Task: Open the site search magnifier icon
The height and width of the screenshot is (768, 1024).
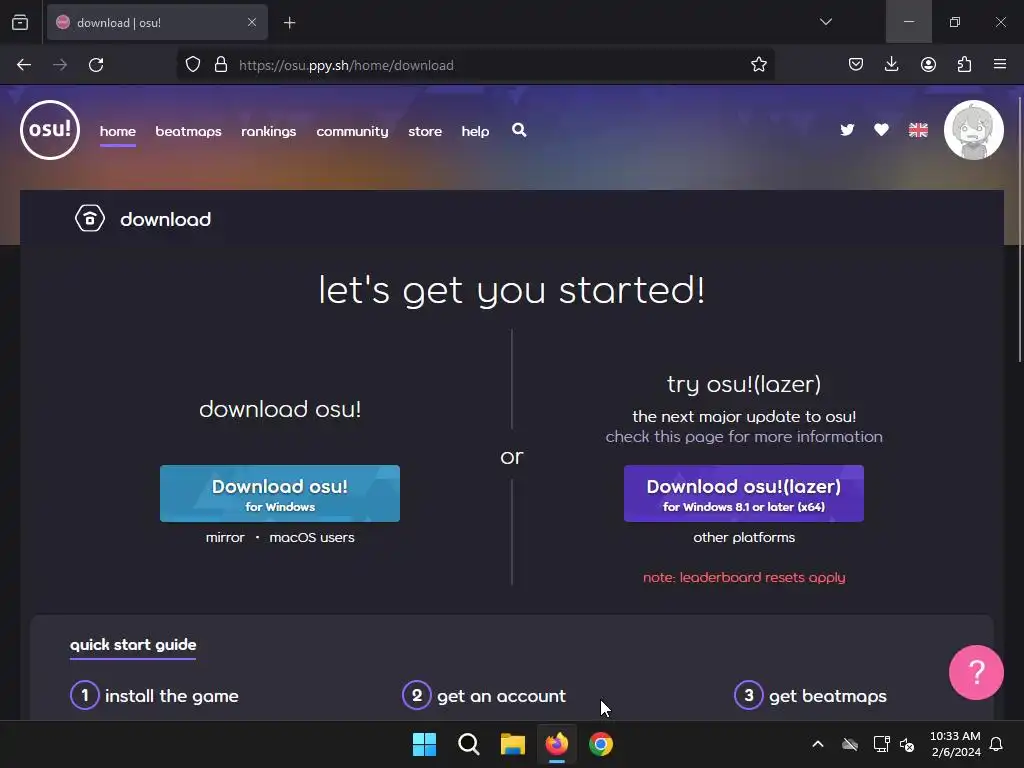Action: point(519,130)
